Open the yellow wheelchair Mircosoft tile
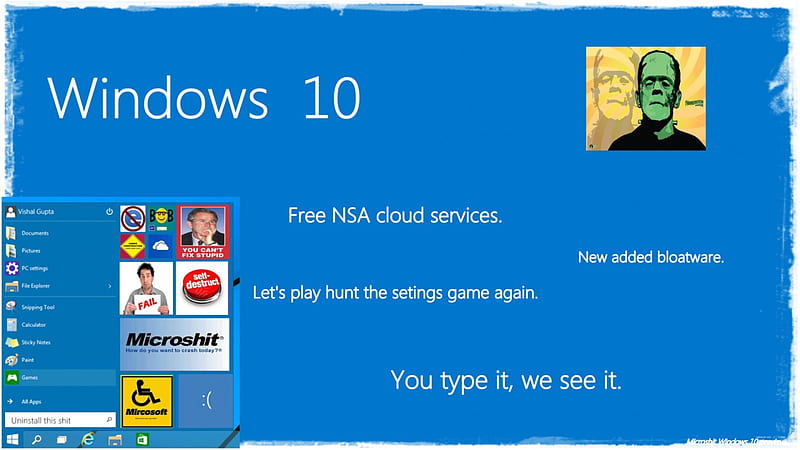The width and height of the screenshot is (800, 450). (147, 401)
